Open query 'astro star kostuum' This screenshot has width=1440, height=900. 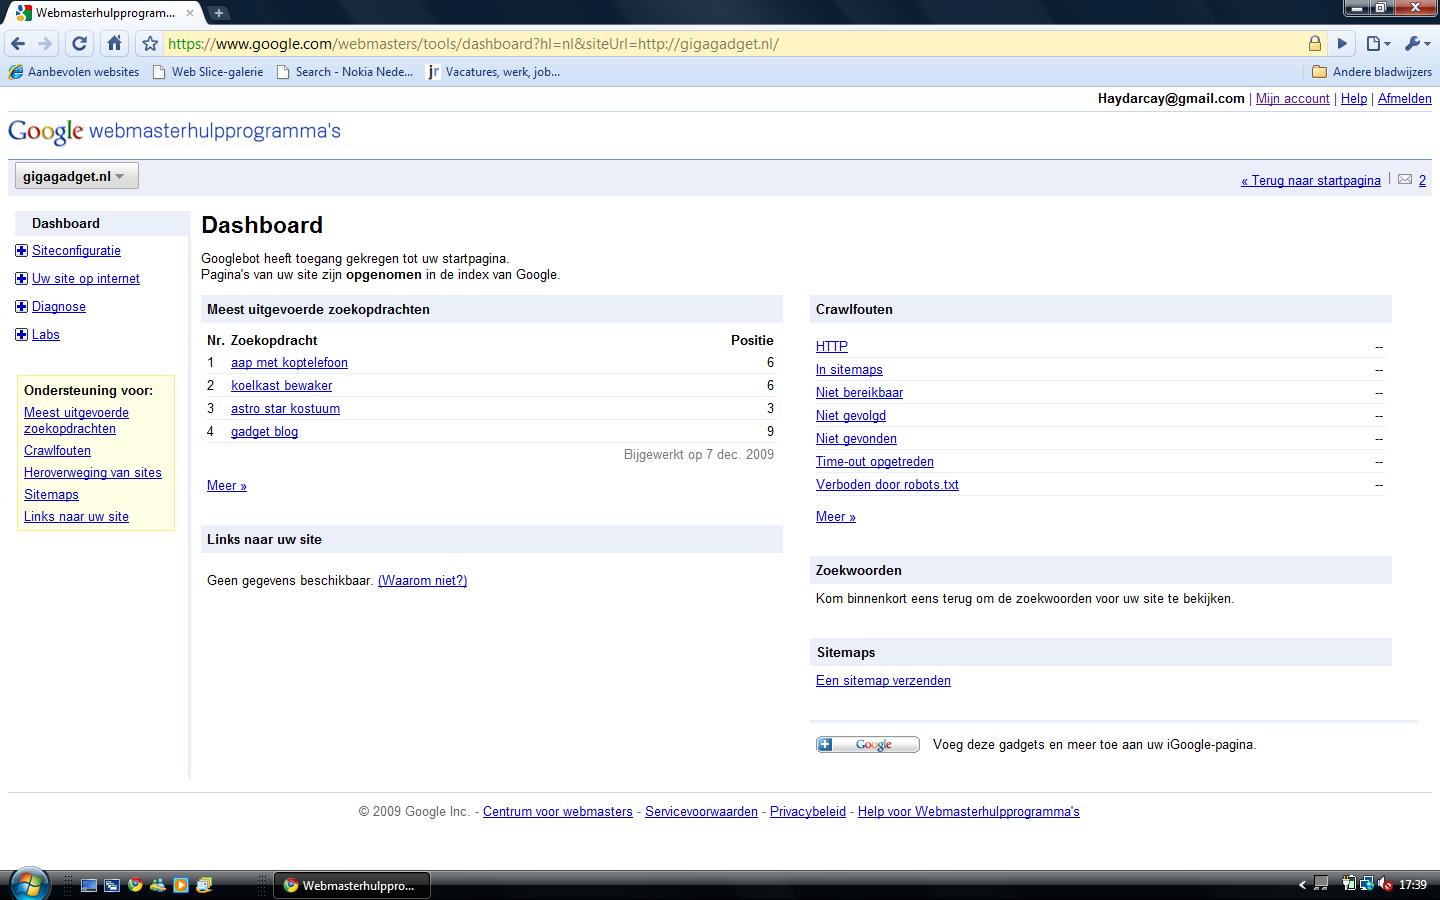click(285, 409)
